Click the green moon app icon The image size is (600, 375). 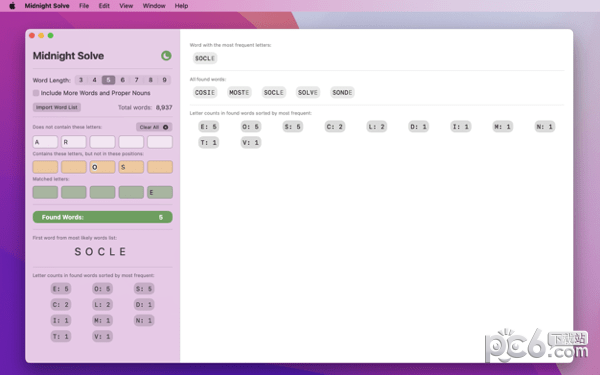[x=166, y=56]
